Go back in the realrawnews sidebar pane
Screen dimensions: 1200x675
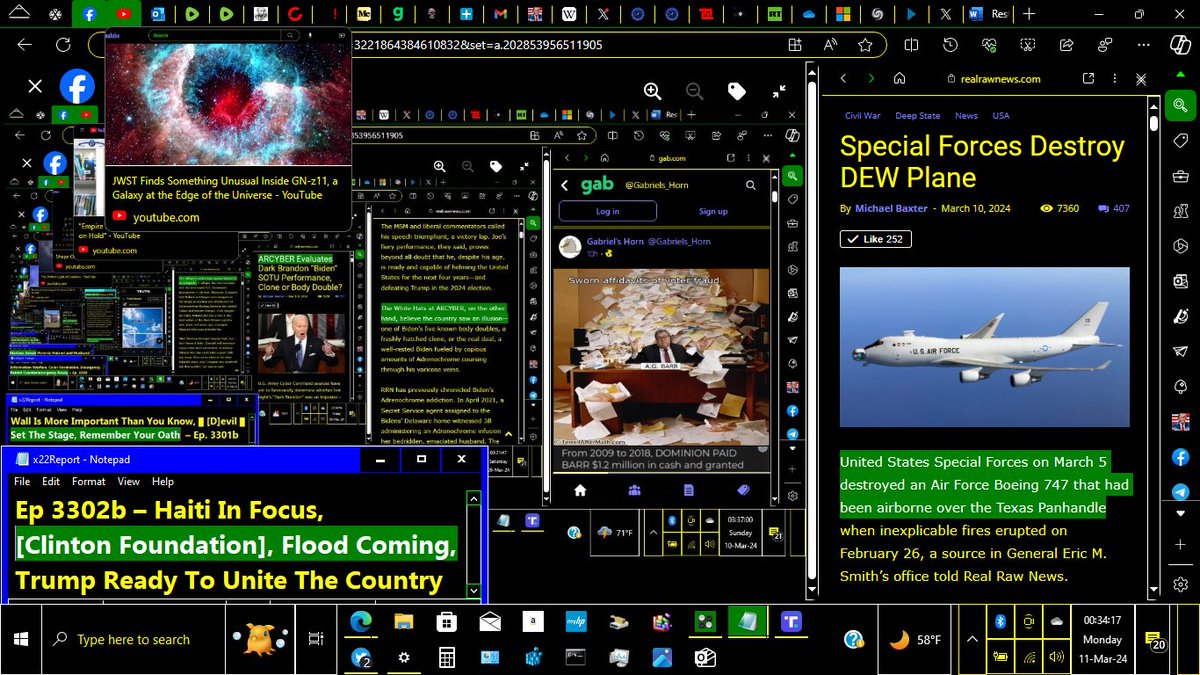(843, 78)
